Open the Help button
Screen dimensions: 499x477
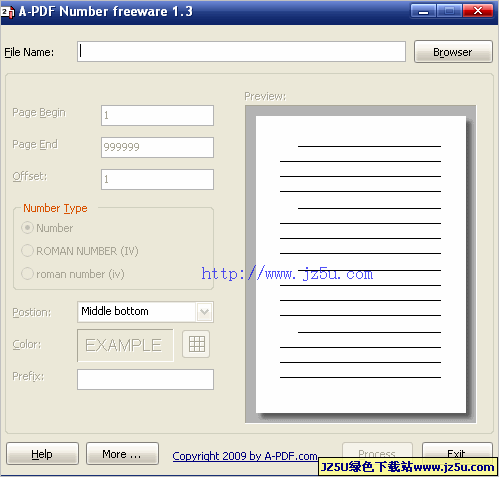(x=42, y=454)
